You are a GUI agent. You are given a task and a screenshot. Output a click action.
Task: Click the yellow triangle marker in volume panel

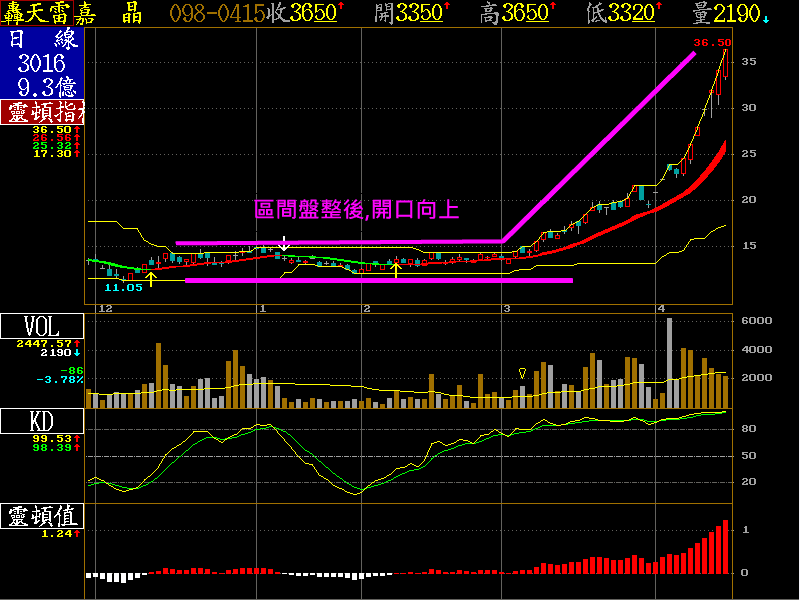pyautogui.click(x=522, y=373)
